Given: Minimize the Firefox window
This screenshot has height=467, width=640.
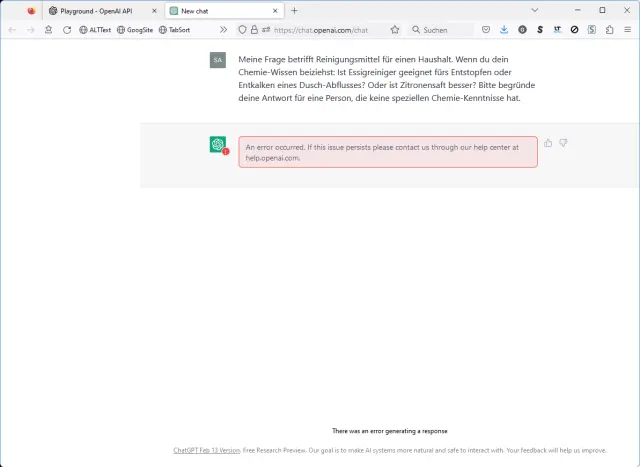Looking at the screenshot, I should [578, 10].
